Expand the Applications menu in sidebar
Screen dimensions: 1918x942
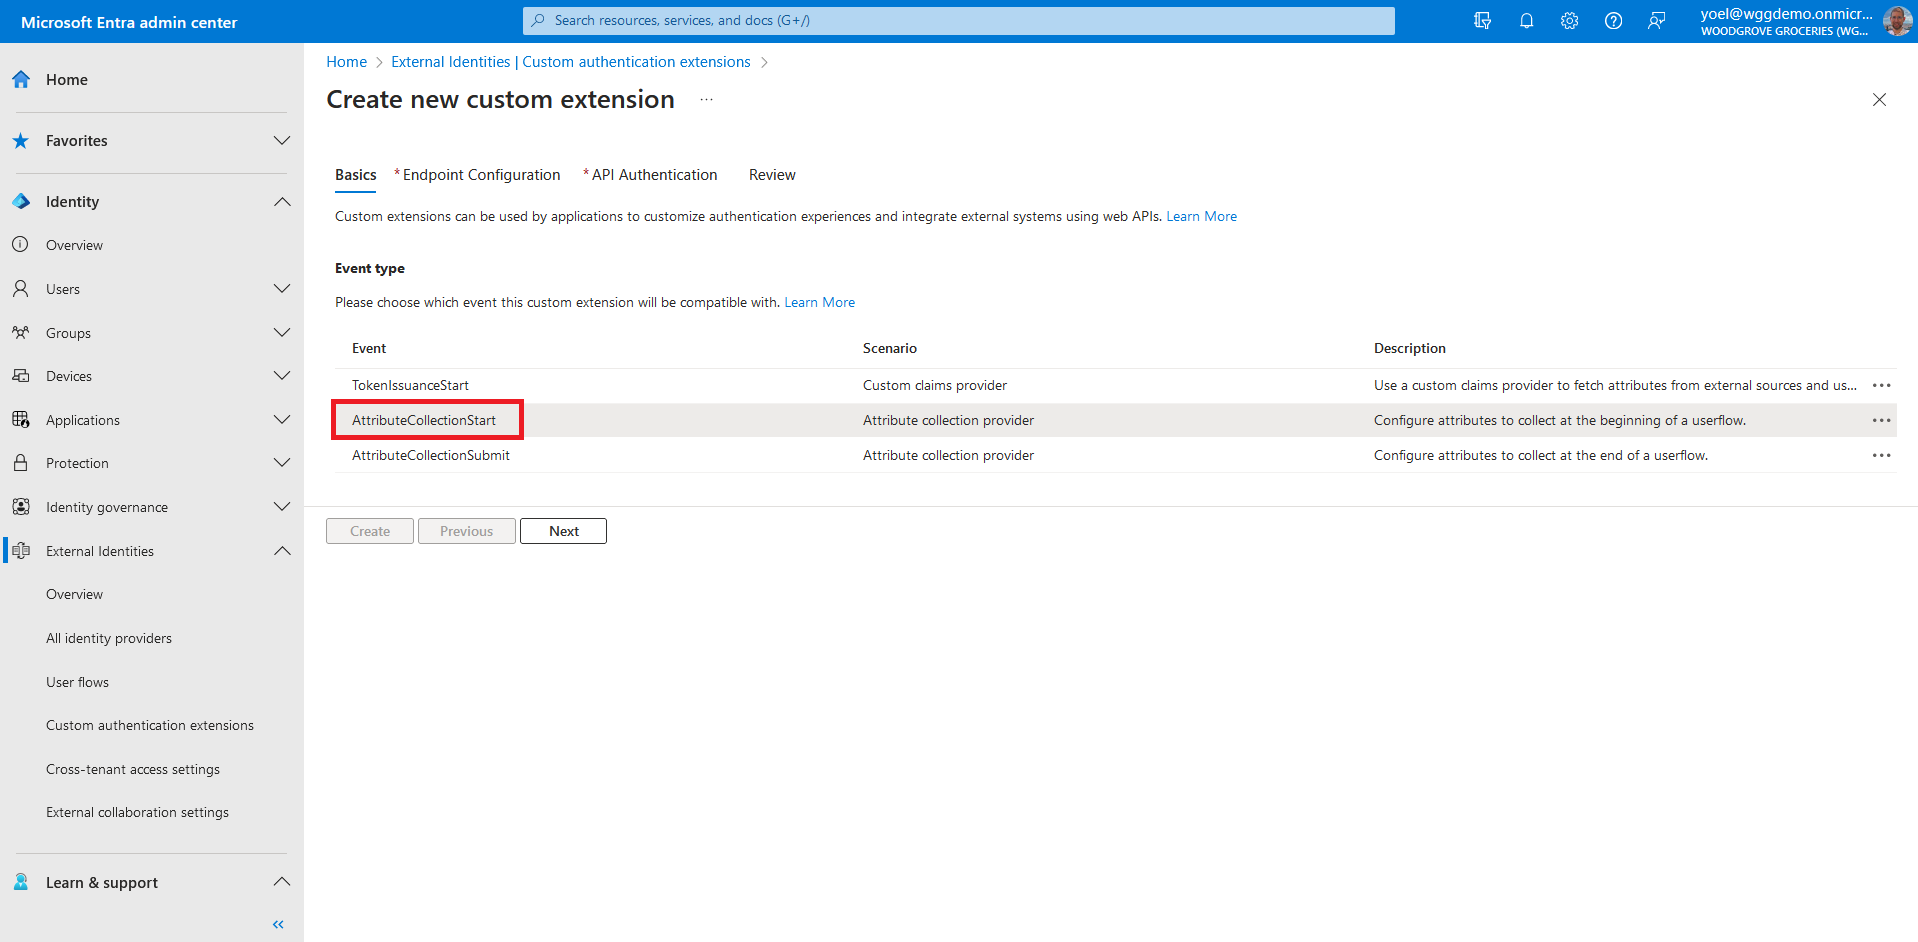(x=282, y=420)
